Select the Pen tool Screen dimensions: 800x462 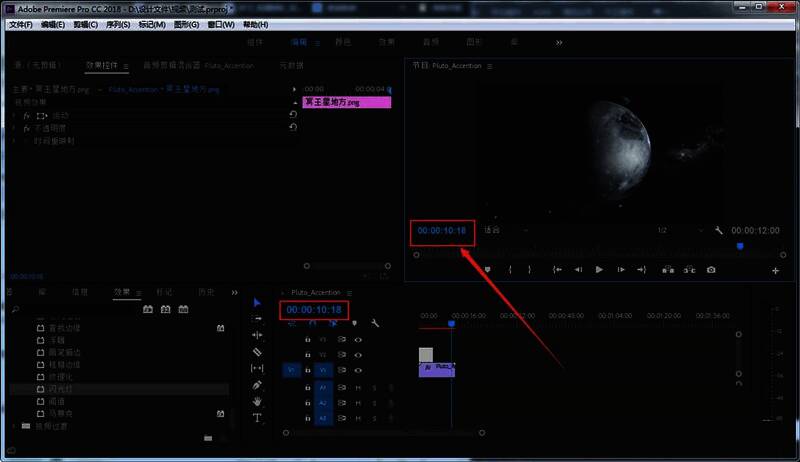pos(257,385)
